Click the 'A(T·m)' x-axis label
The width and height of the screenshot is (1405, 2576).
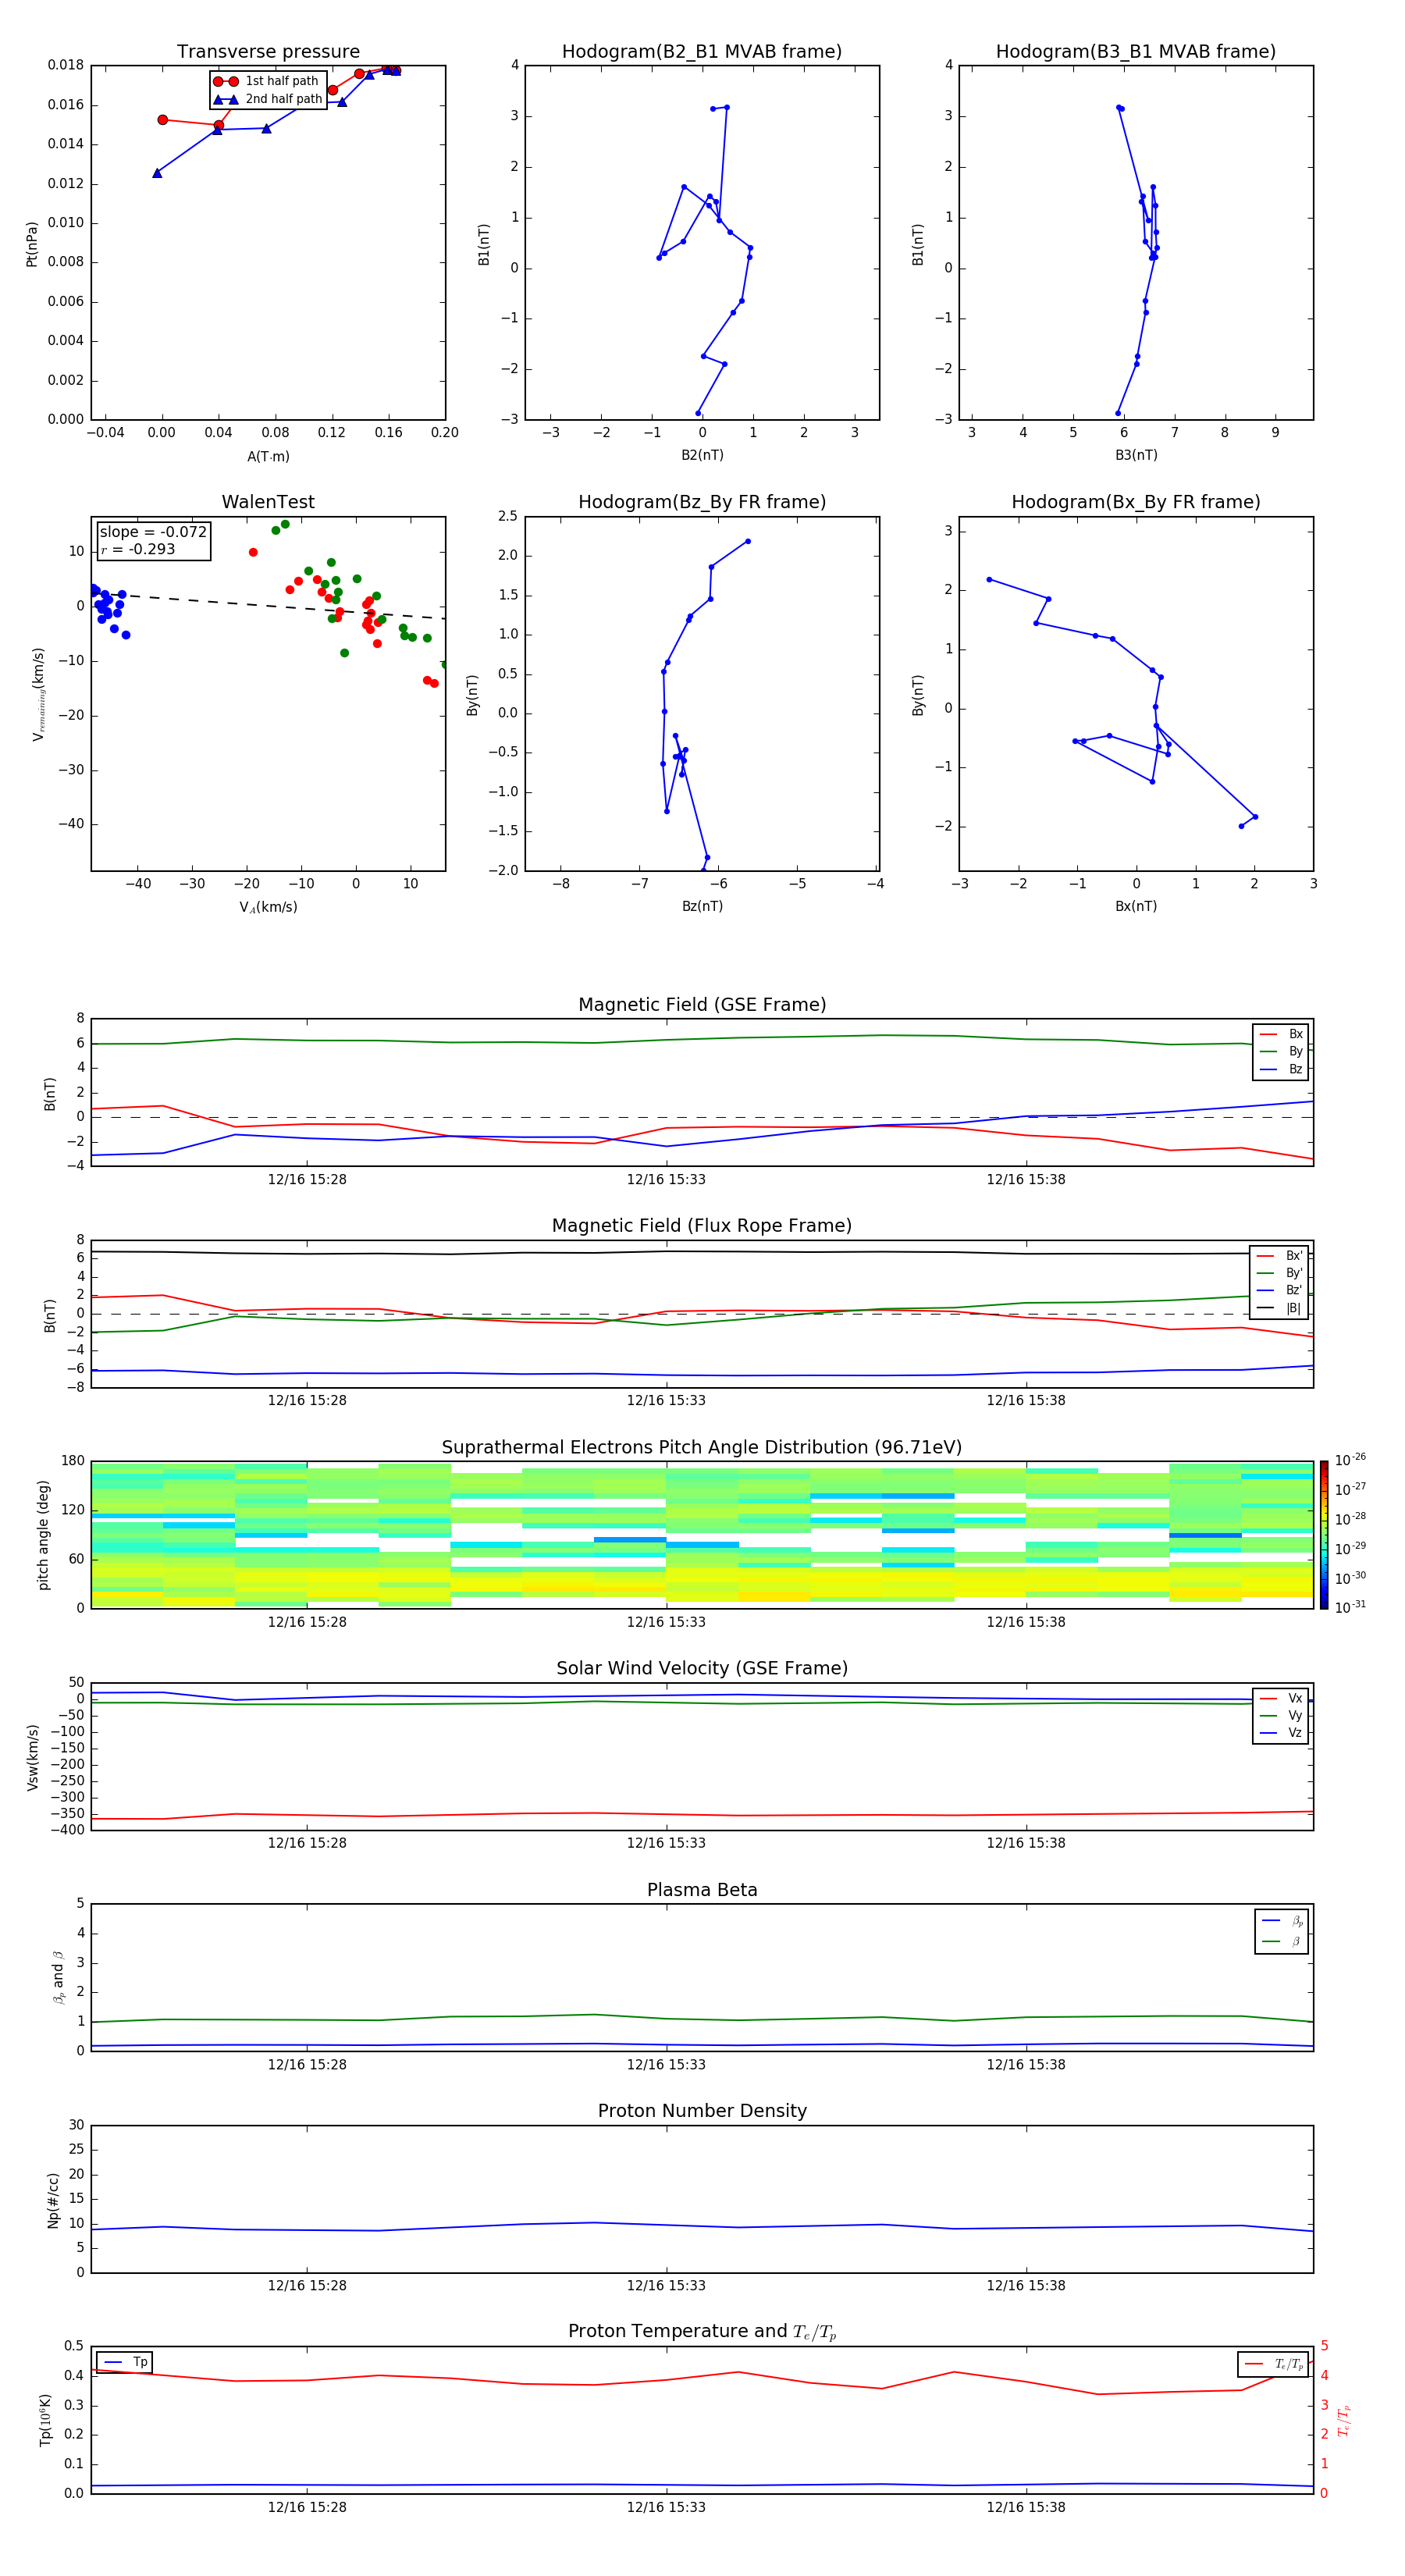coord(268,456)
